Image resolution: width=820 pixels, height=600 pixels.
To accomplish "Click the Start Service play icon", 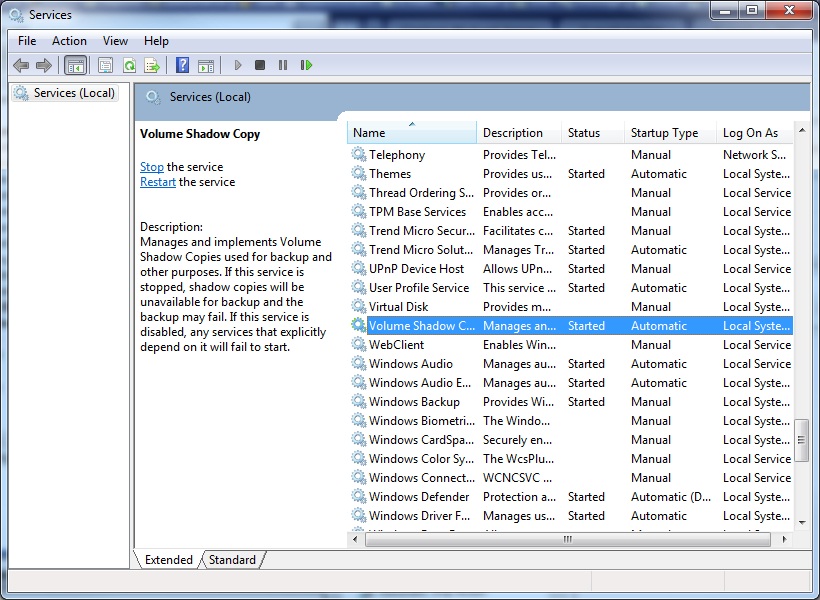I will point(238,65).
